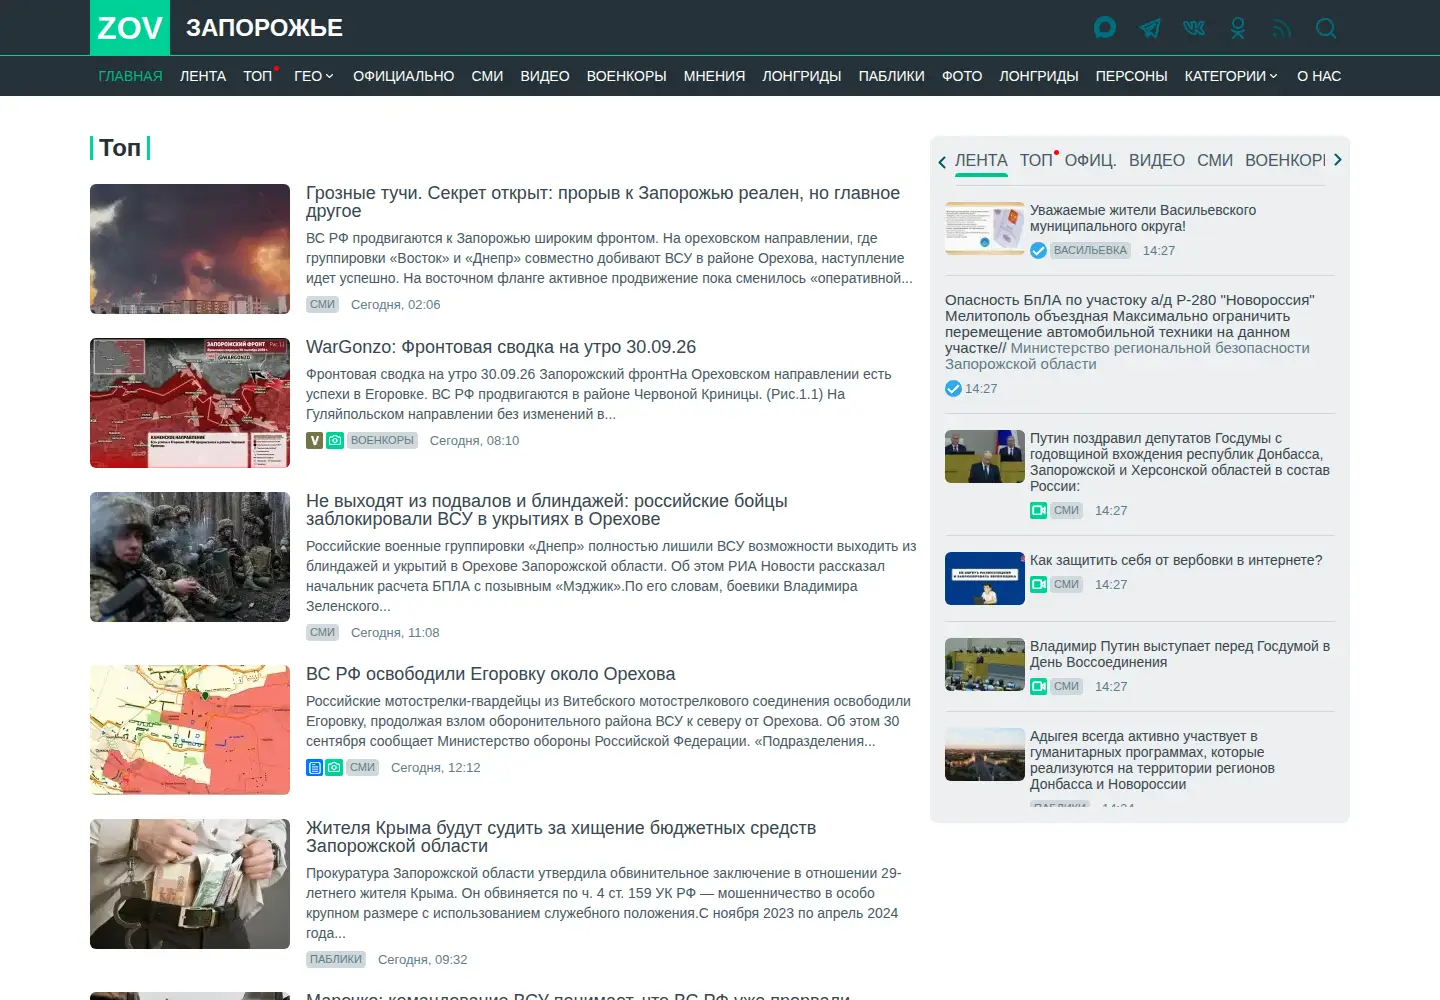The image size is (1440, 1000).
Task: Click the ПАБЛИКИ tag on Крыма article
Action: [336, 959]
